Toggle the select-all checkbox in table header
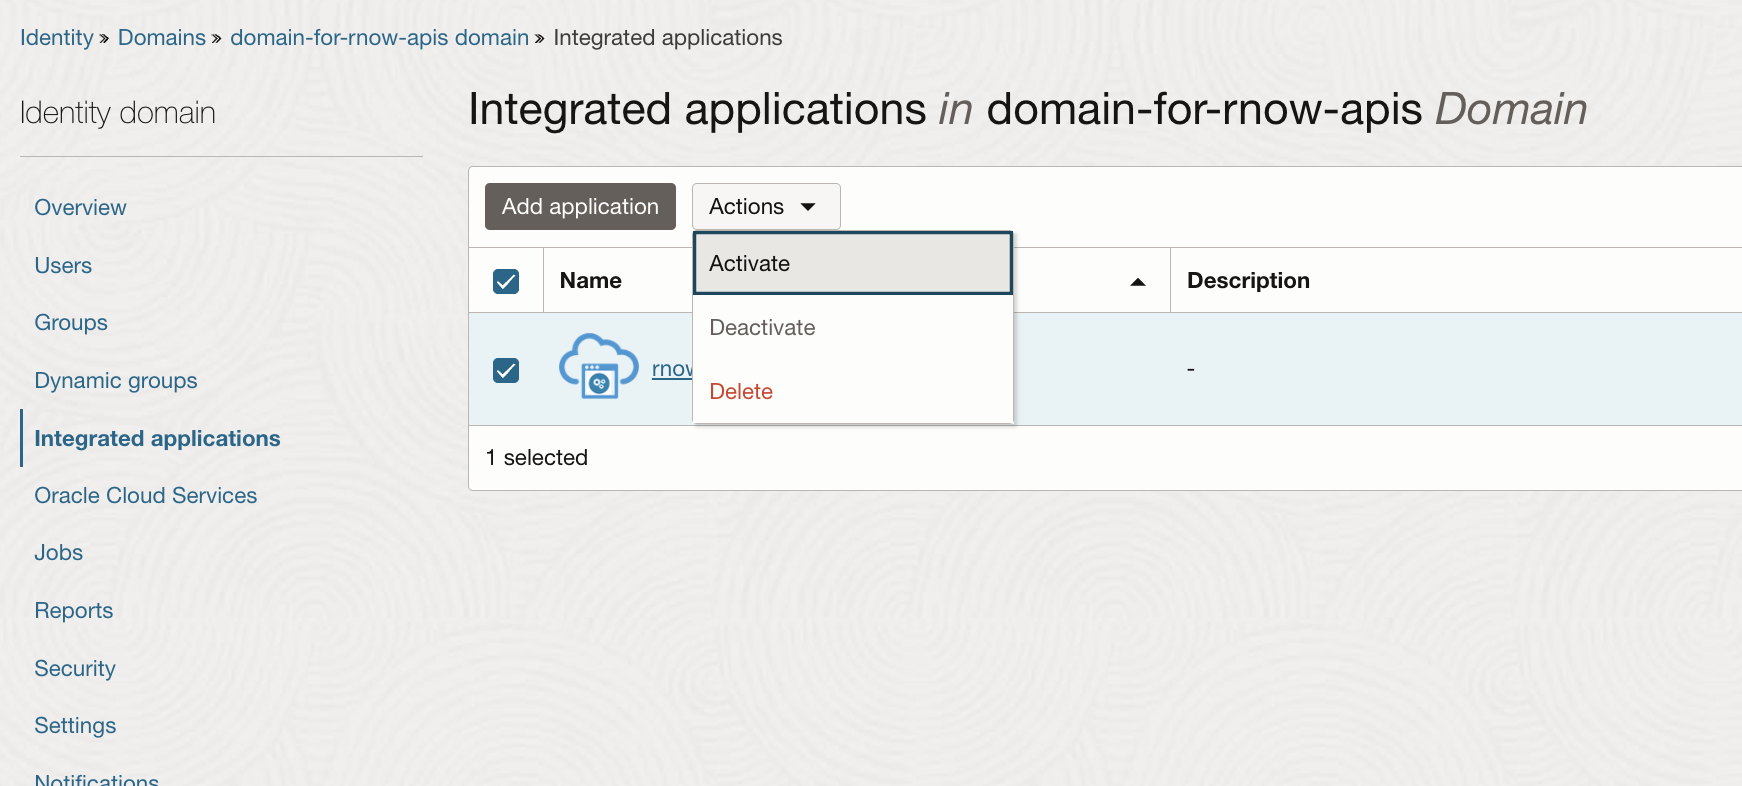Screen dimensions: 1742x786 coord(506,281)
